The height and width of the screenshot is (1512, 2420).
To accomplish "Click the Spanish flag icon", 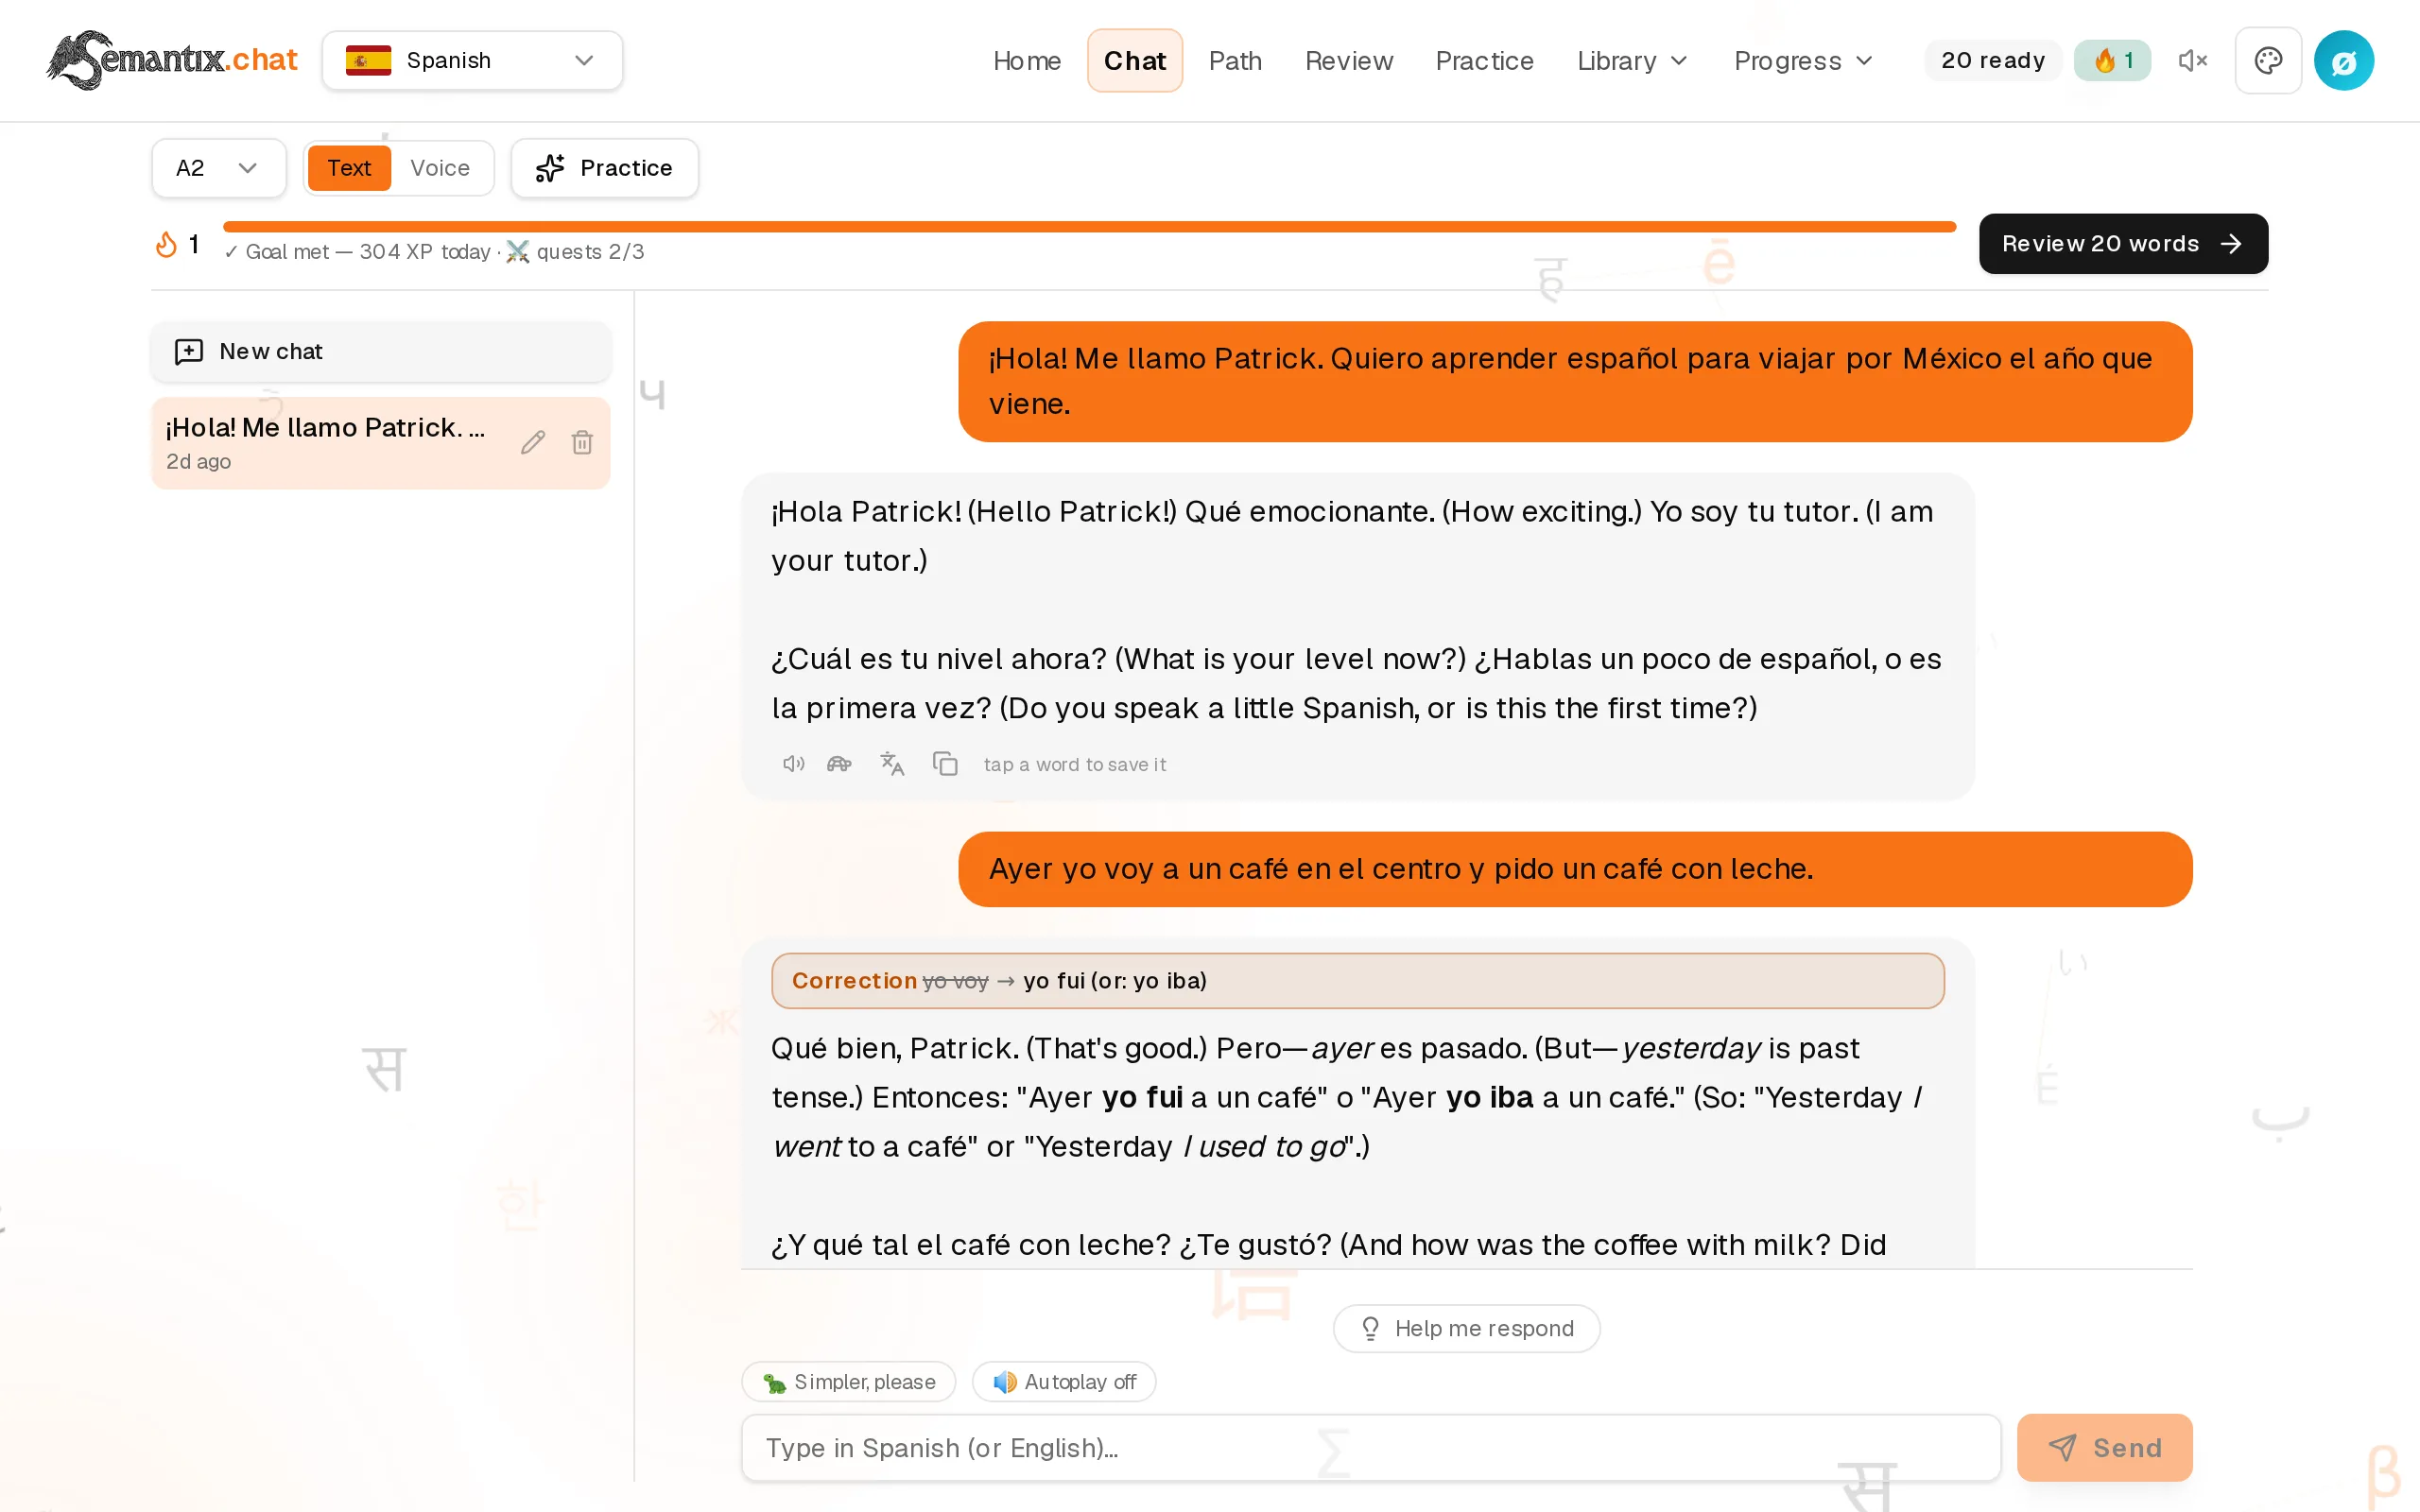I will click(x=368, y=60).
